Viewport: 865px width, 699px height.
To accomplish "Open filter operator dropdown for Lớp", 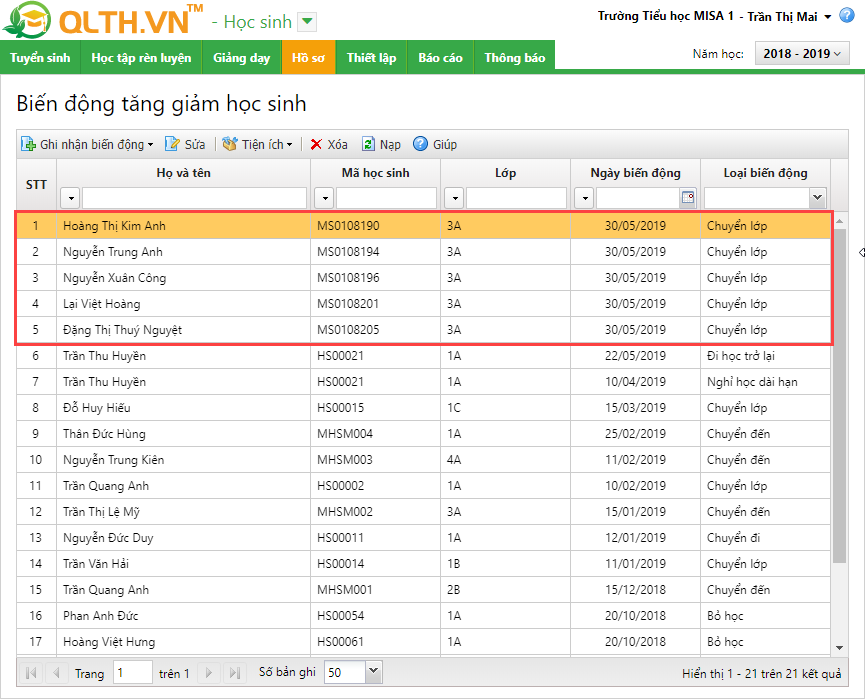I will tap(454, 198).
